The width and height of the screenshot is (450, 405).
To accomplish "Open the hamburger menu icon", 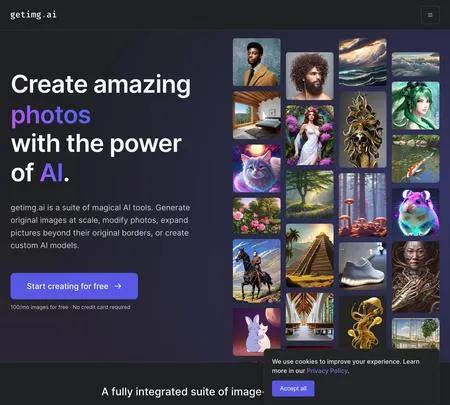I will 430,15.
